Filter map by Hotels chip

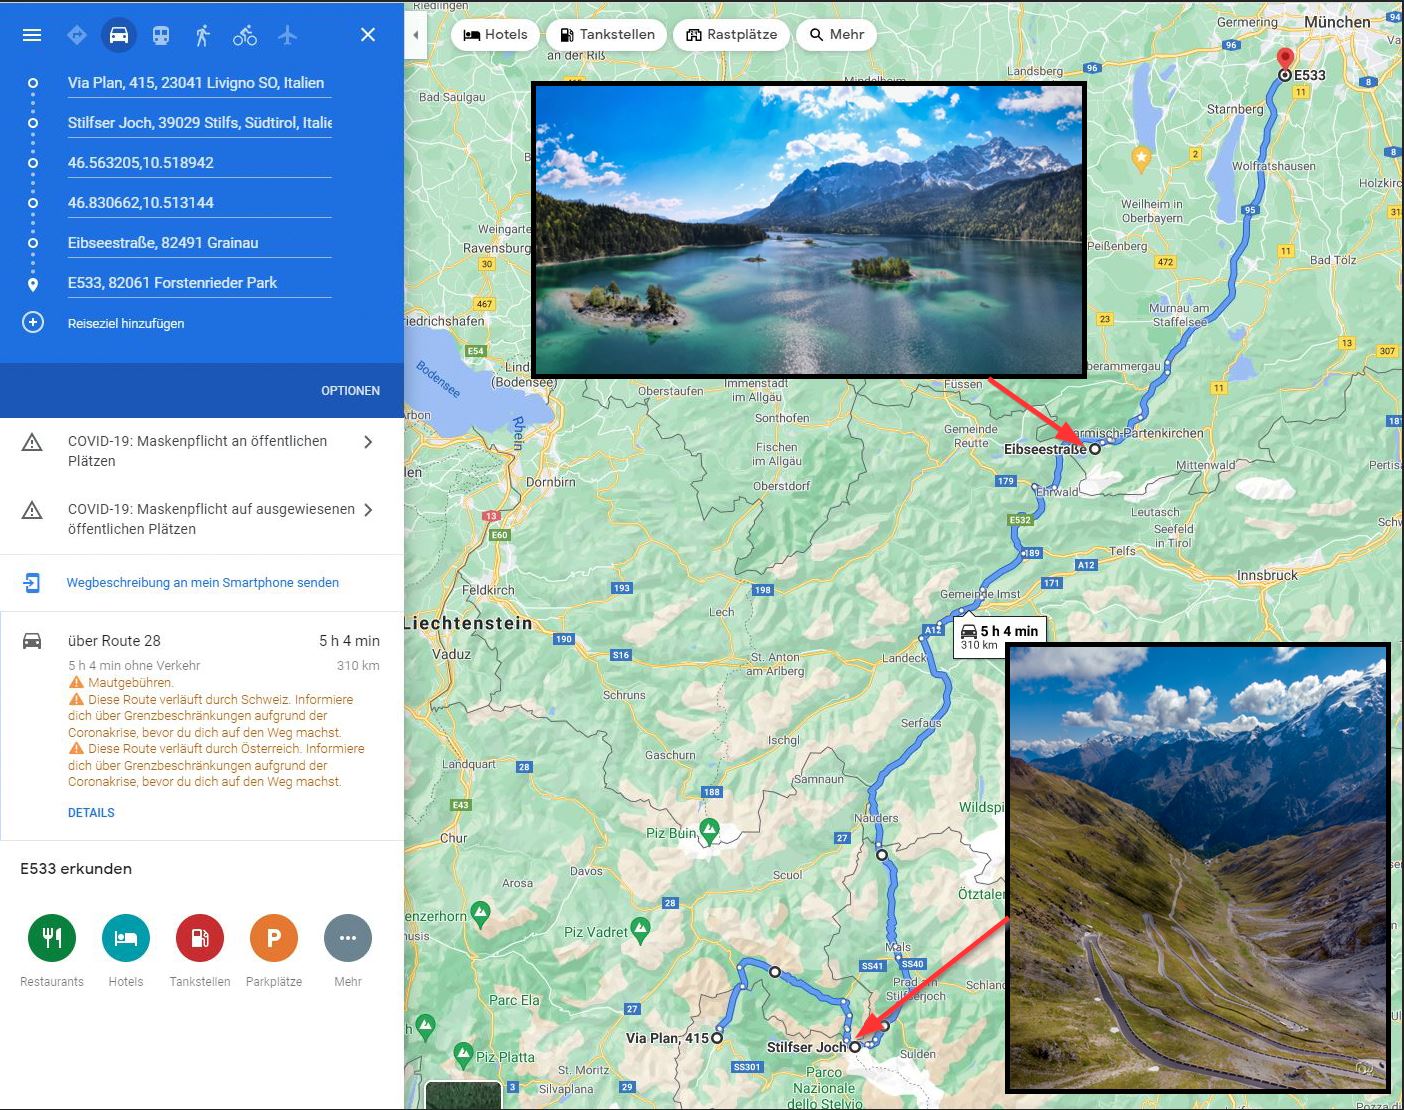coord(495,35)
